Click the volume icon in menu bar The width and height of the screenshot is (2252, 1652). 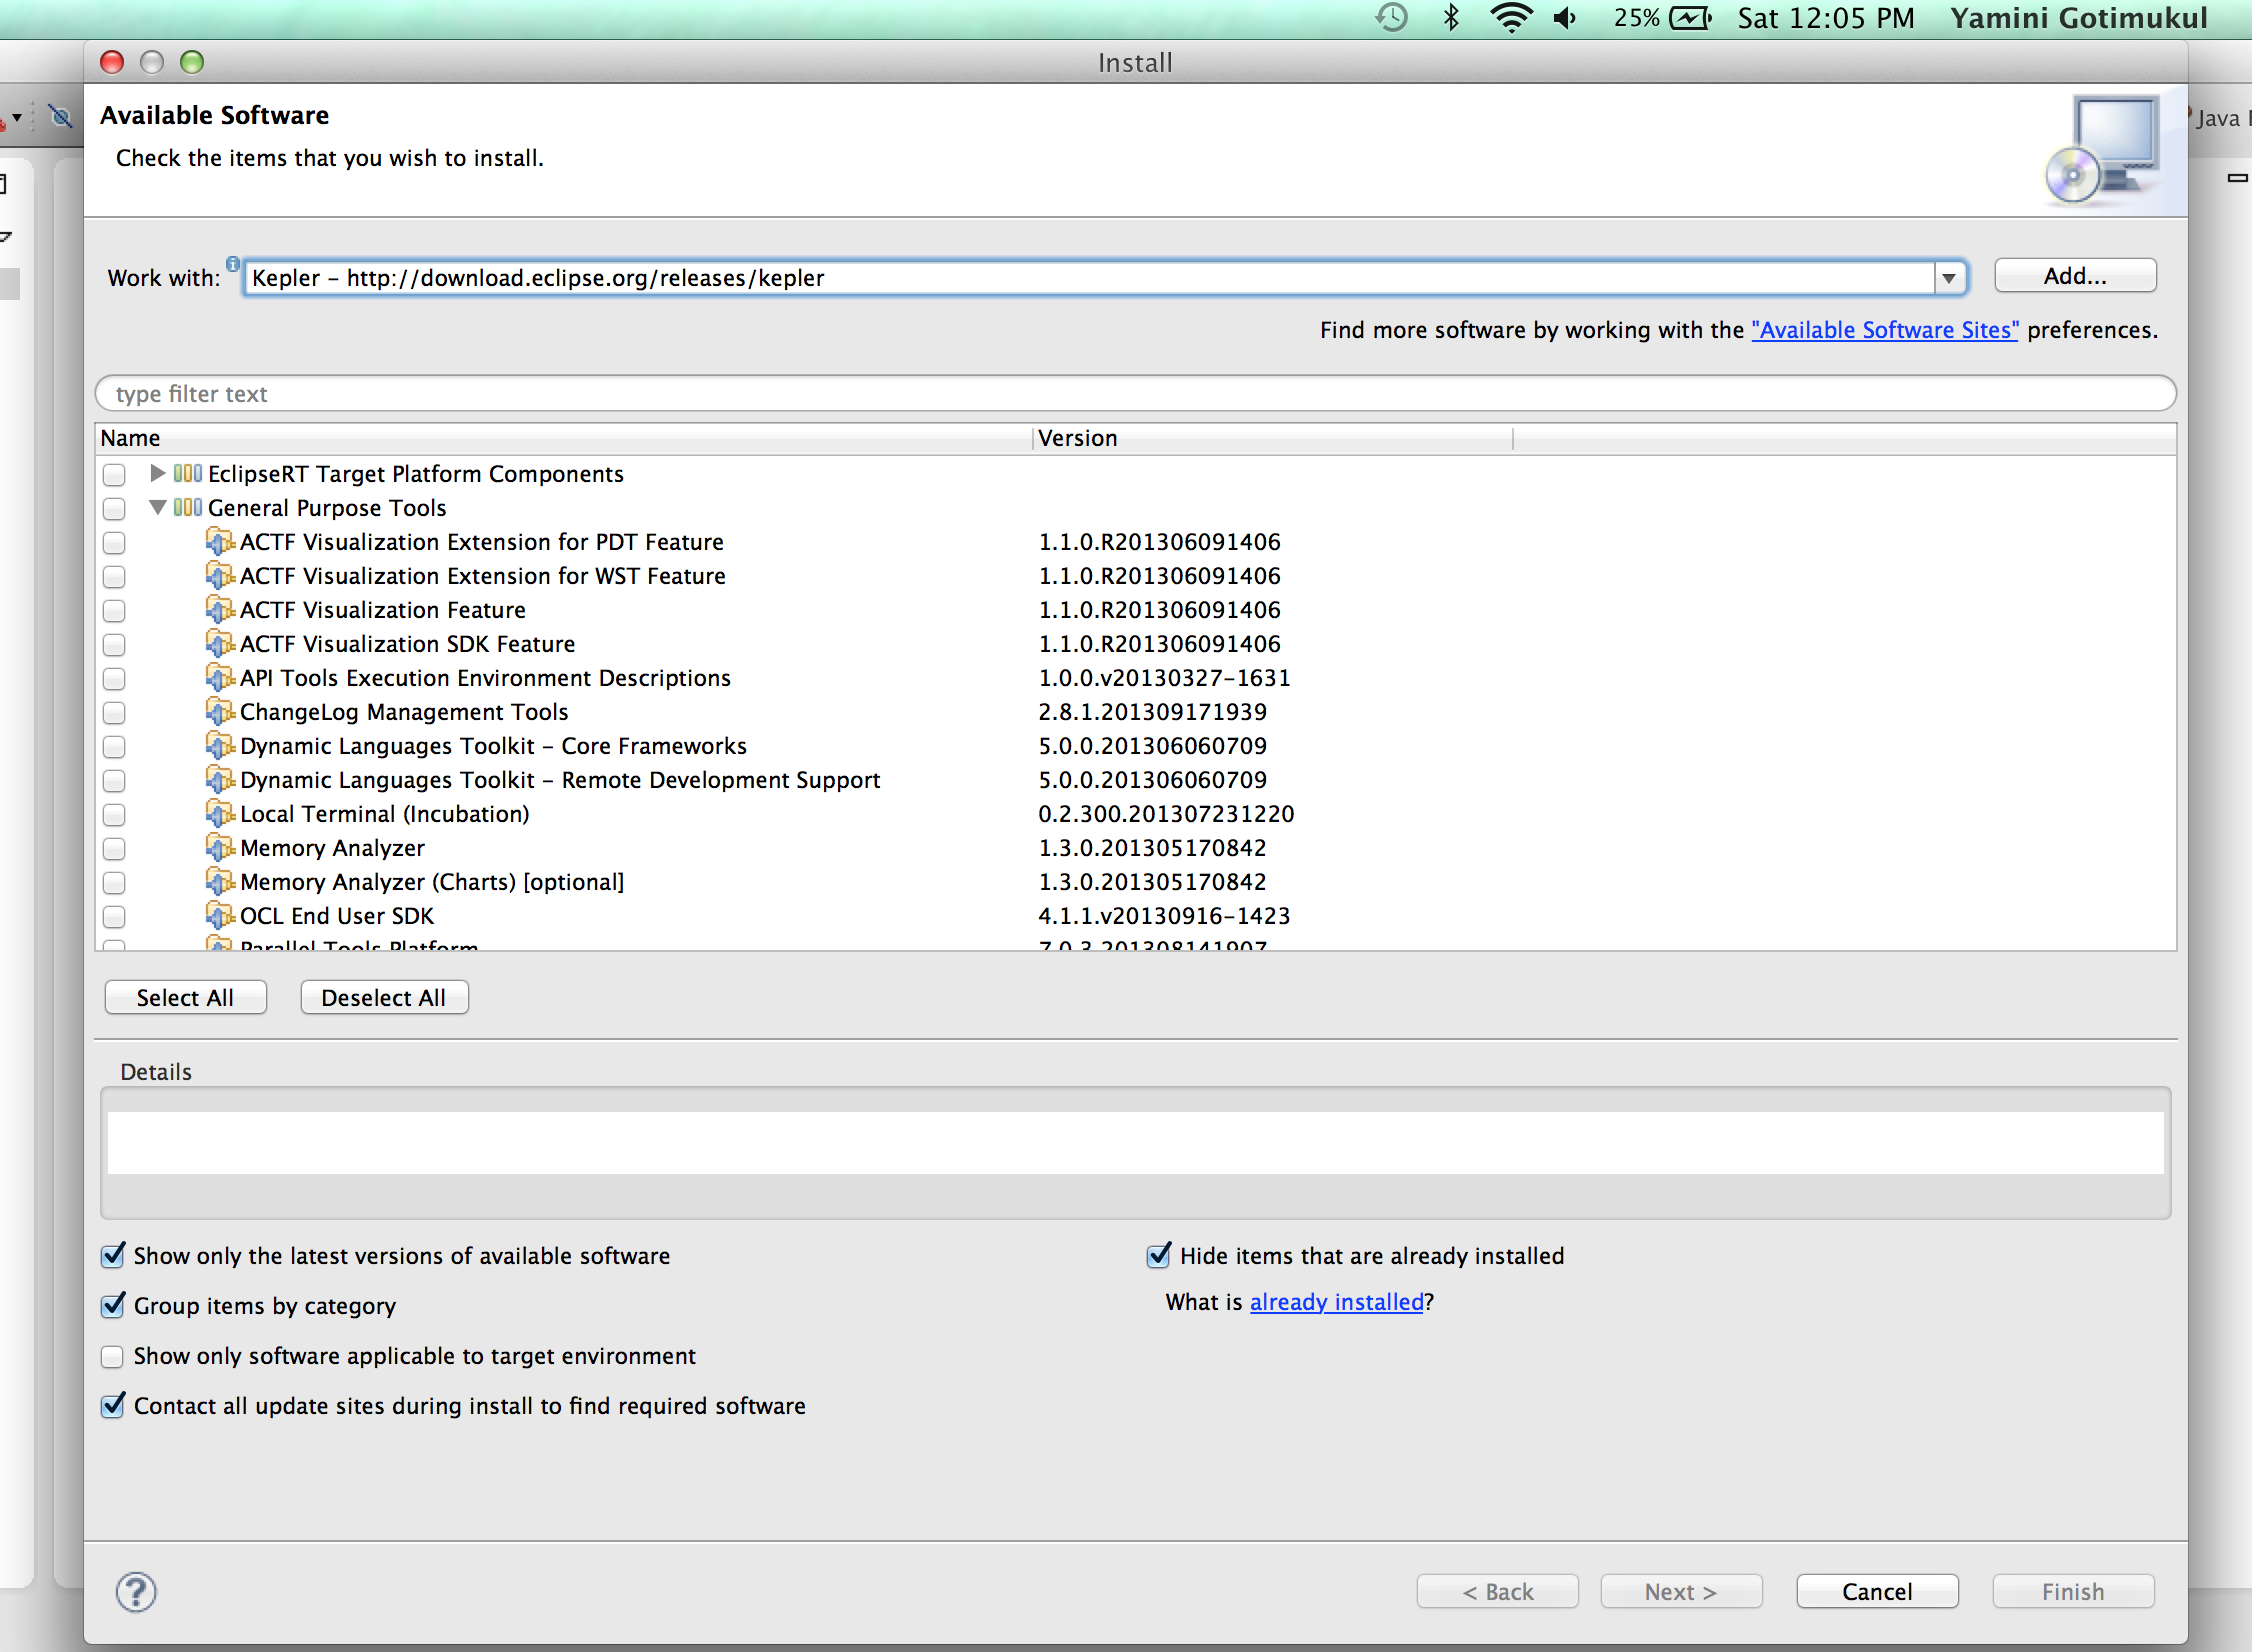click(1566, 18)
